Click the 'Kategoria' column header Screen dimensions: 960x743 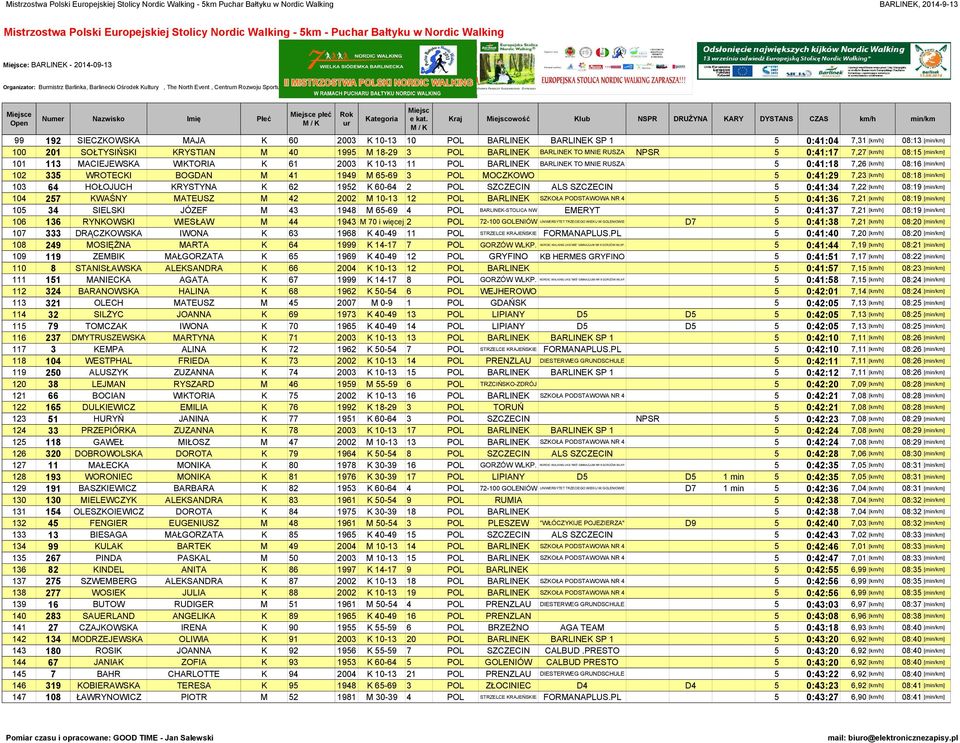pos(381,119)
